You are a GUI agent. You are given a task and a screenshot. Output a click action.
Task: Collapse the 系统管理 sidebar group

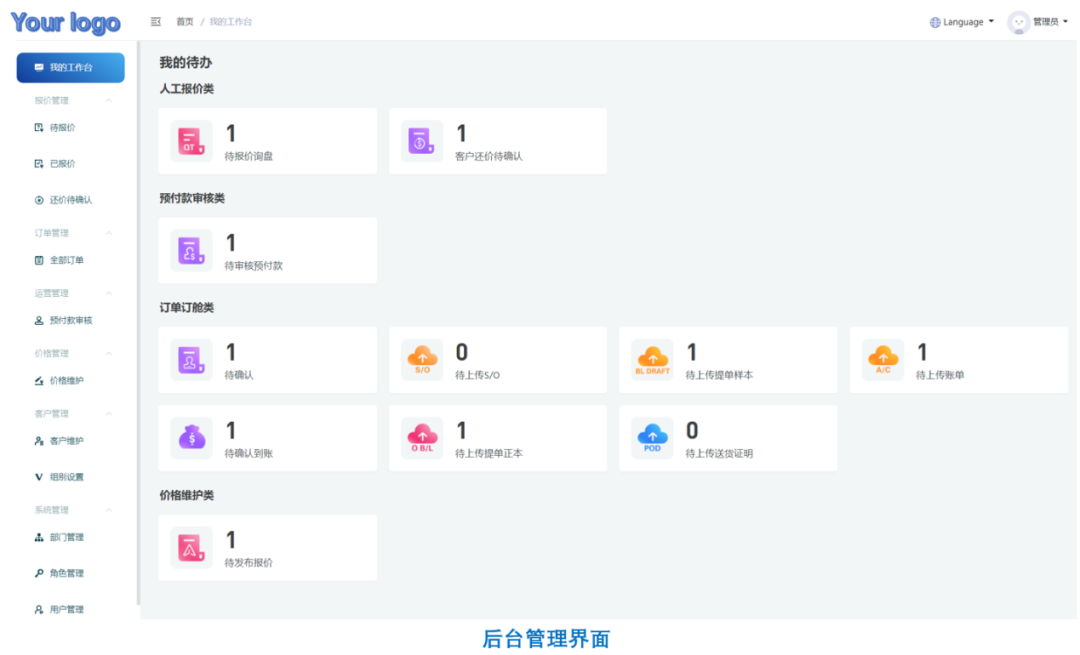tap(109, 510)
